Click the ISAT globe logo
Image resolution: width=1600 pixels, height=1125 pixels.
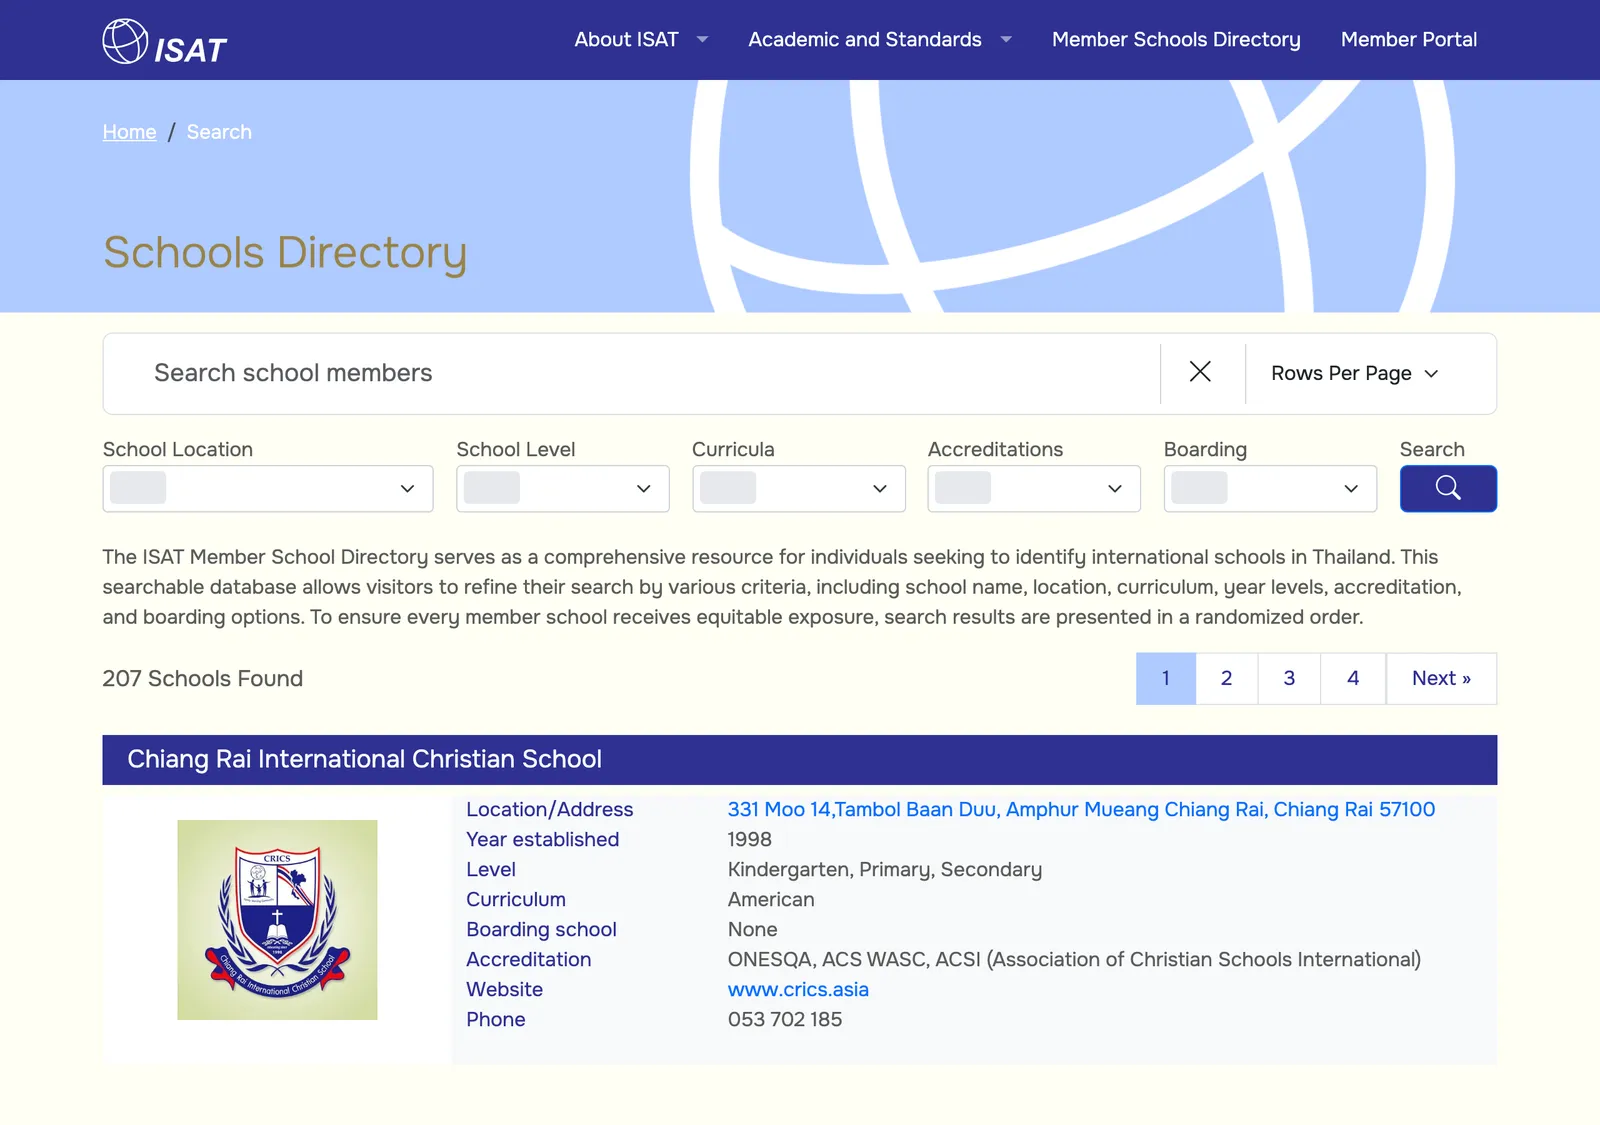tap(164, 42)
